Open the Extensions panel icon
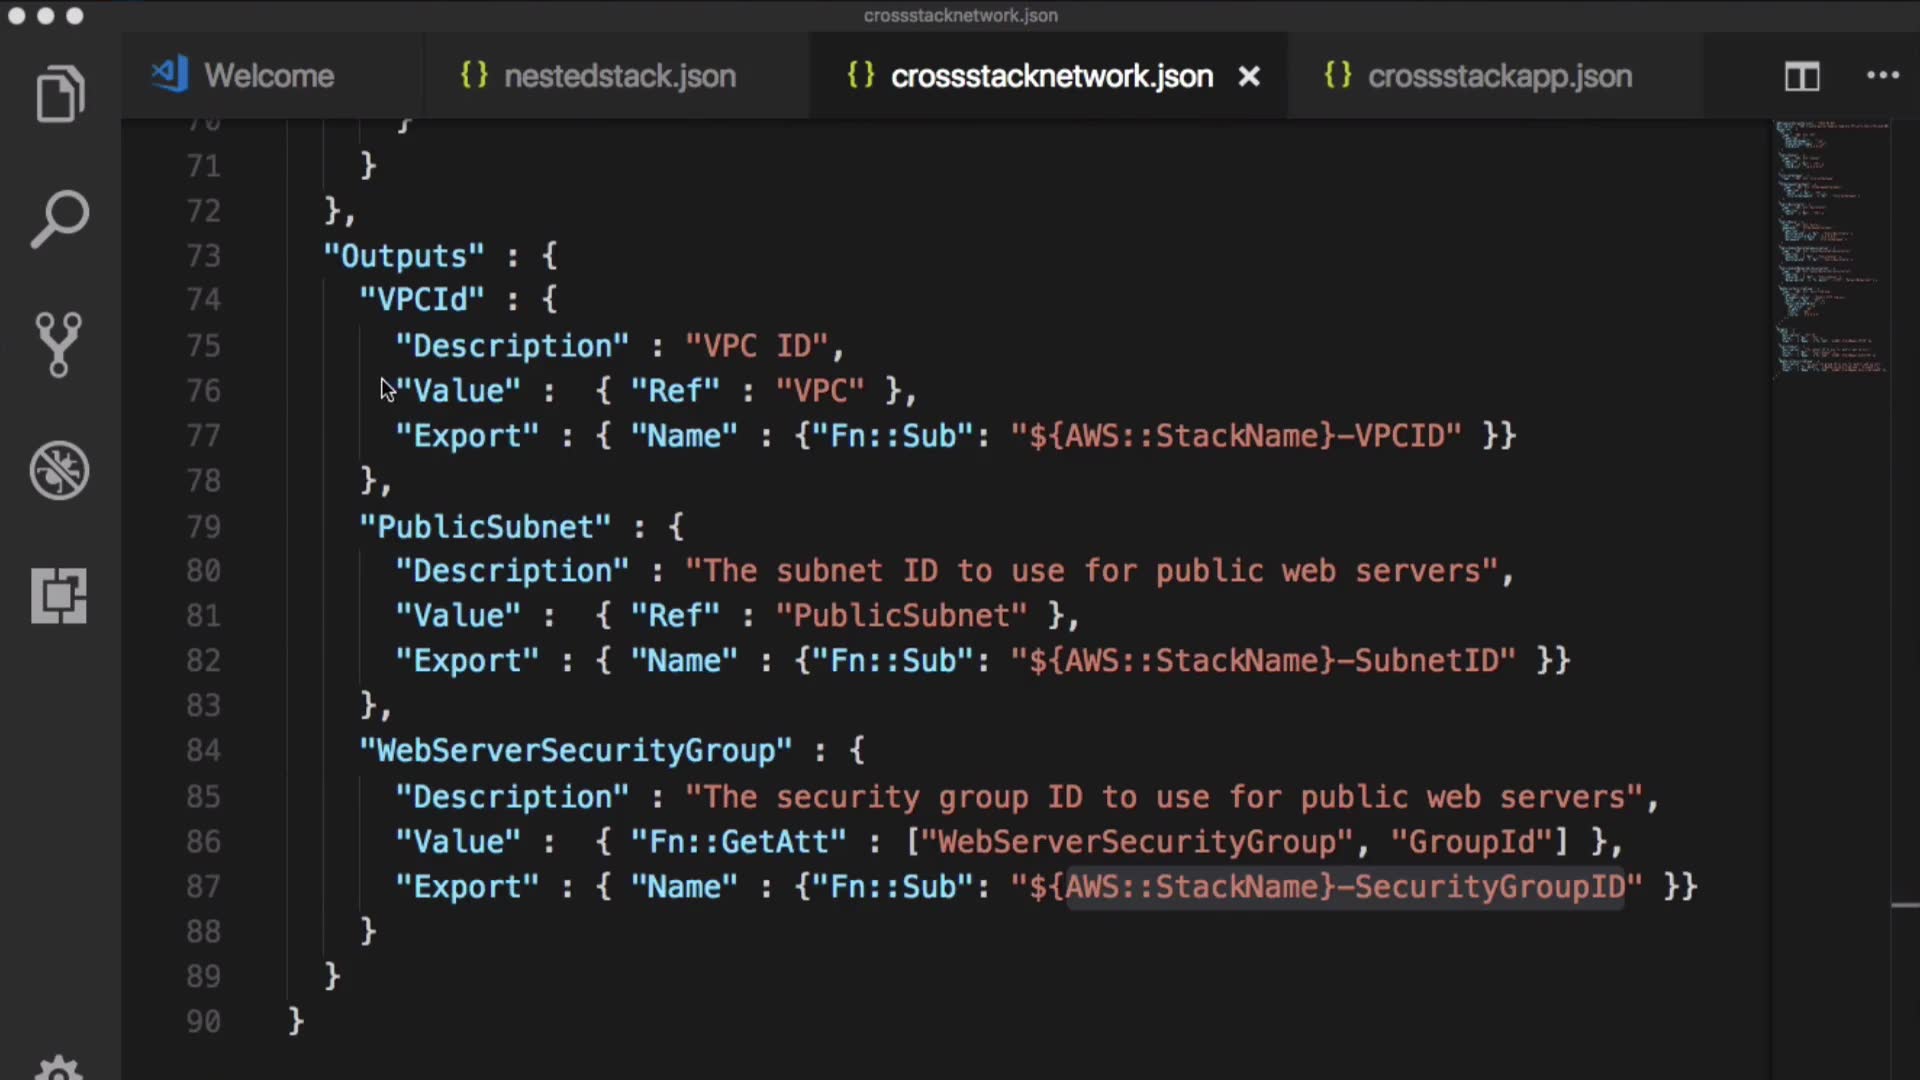This screenshot has height=1080, width=1920. tap(59, 596)
